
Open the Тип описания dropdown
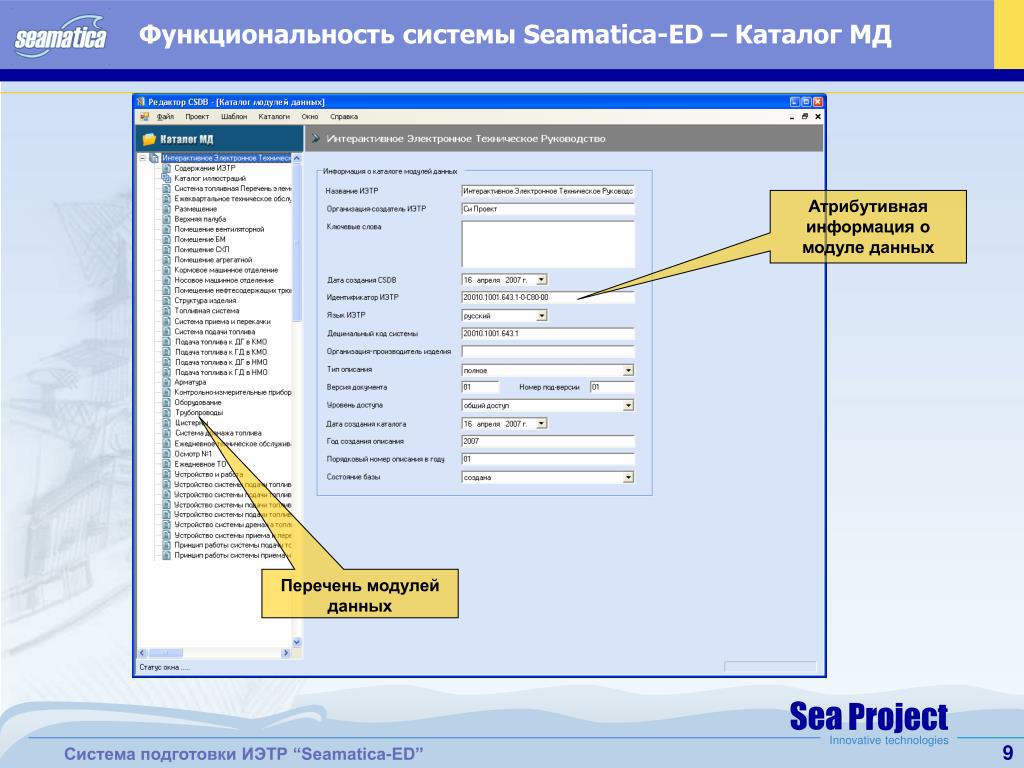(628, 370)
